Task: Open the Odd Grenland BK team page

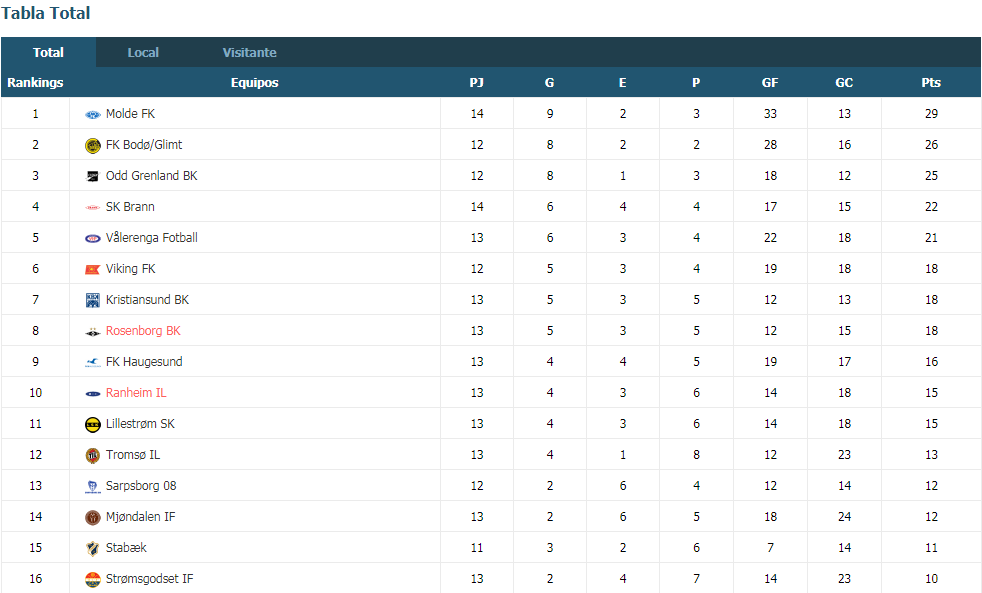Action: (152, 176)
